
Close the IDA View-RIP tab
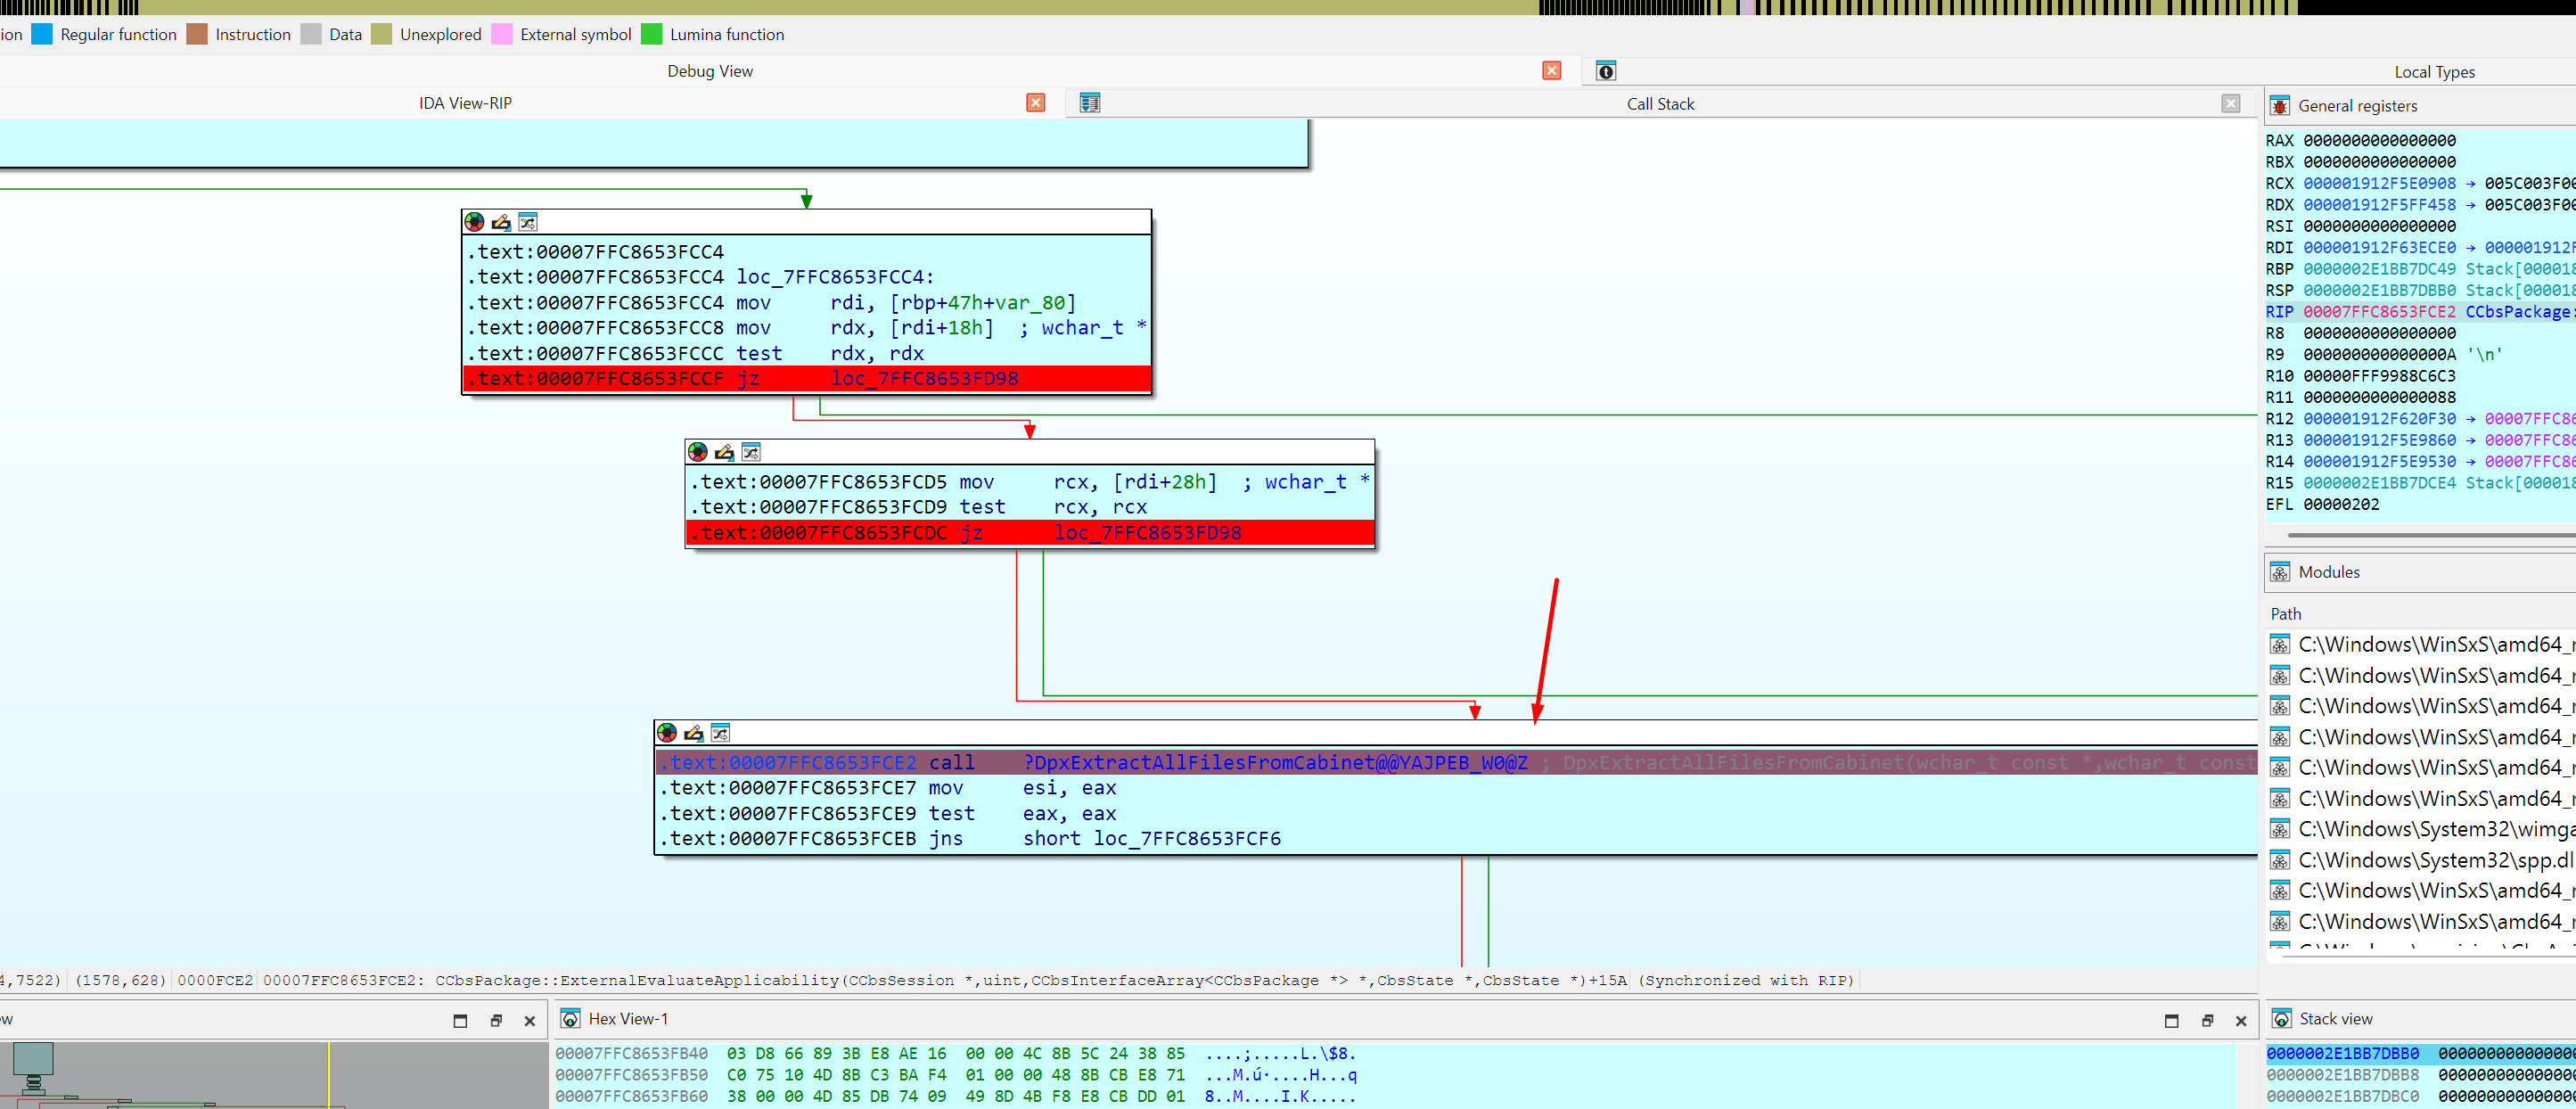[x=1036, y=103]
